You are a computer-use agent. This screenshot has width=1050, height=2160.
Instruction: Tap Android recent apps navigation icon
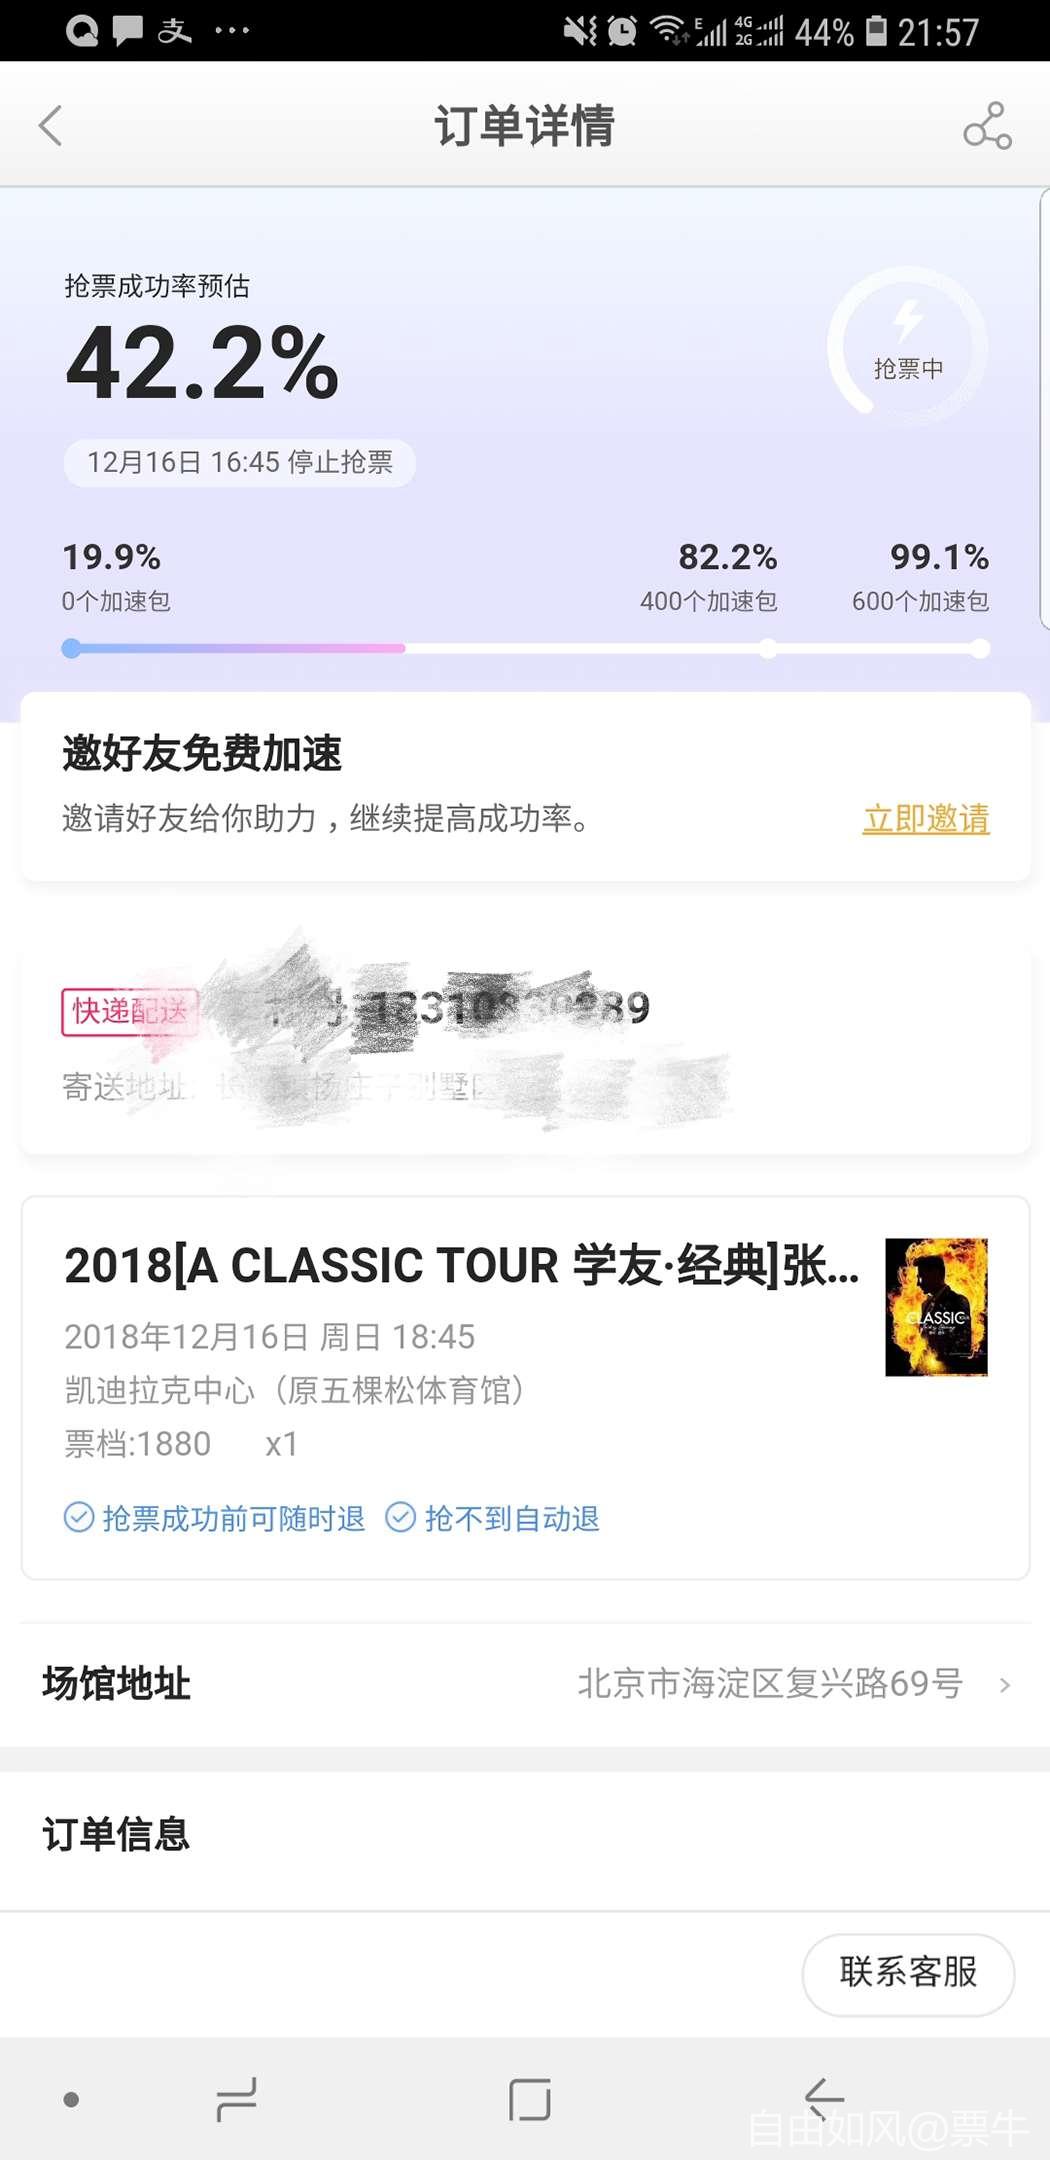[x=237, y=2099]
